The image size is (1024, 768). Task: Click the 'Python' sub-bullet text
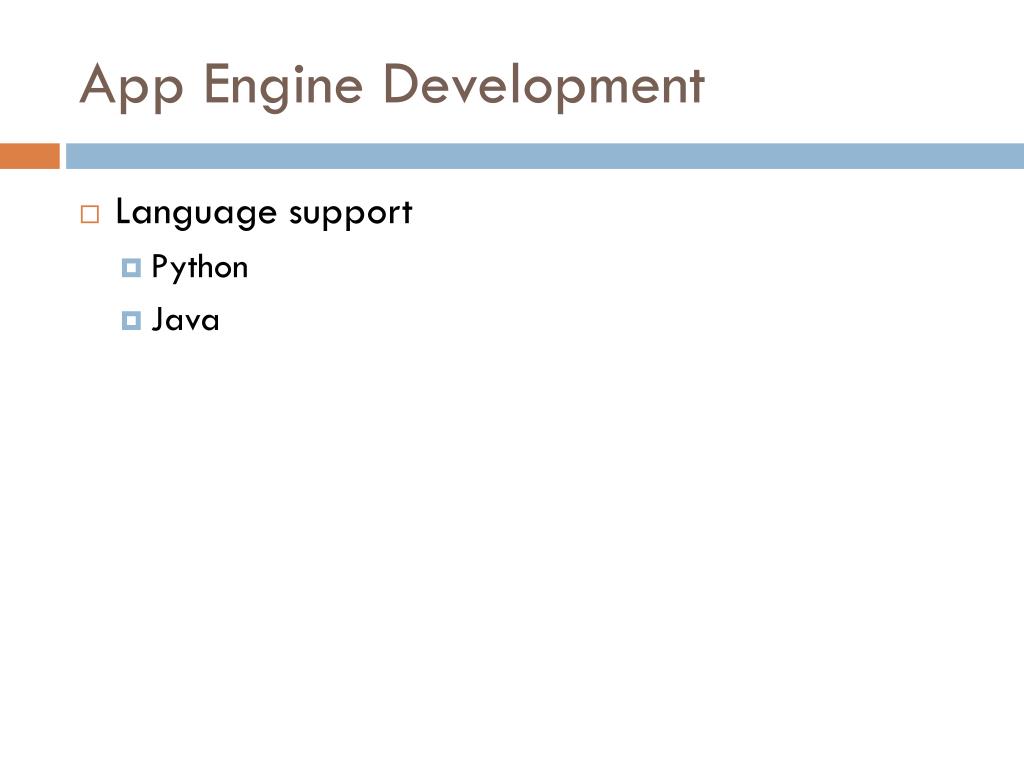[200, 268]
